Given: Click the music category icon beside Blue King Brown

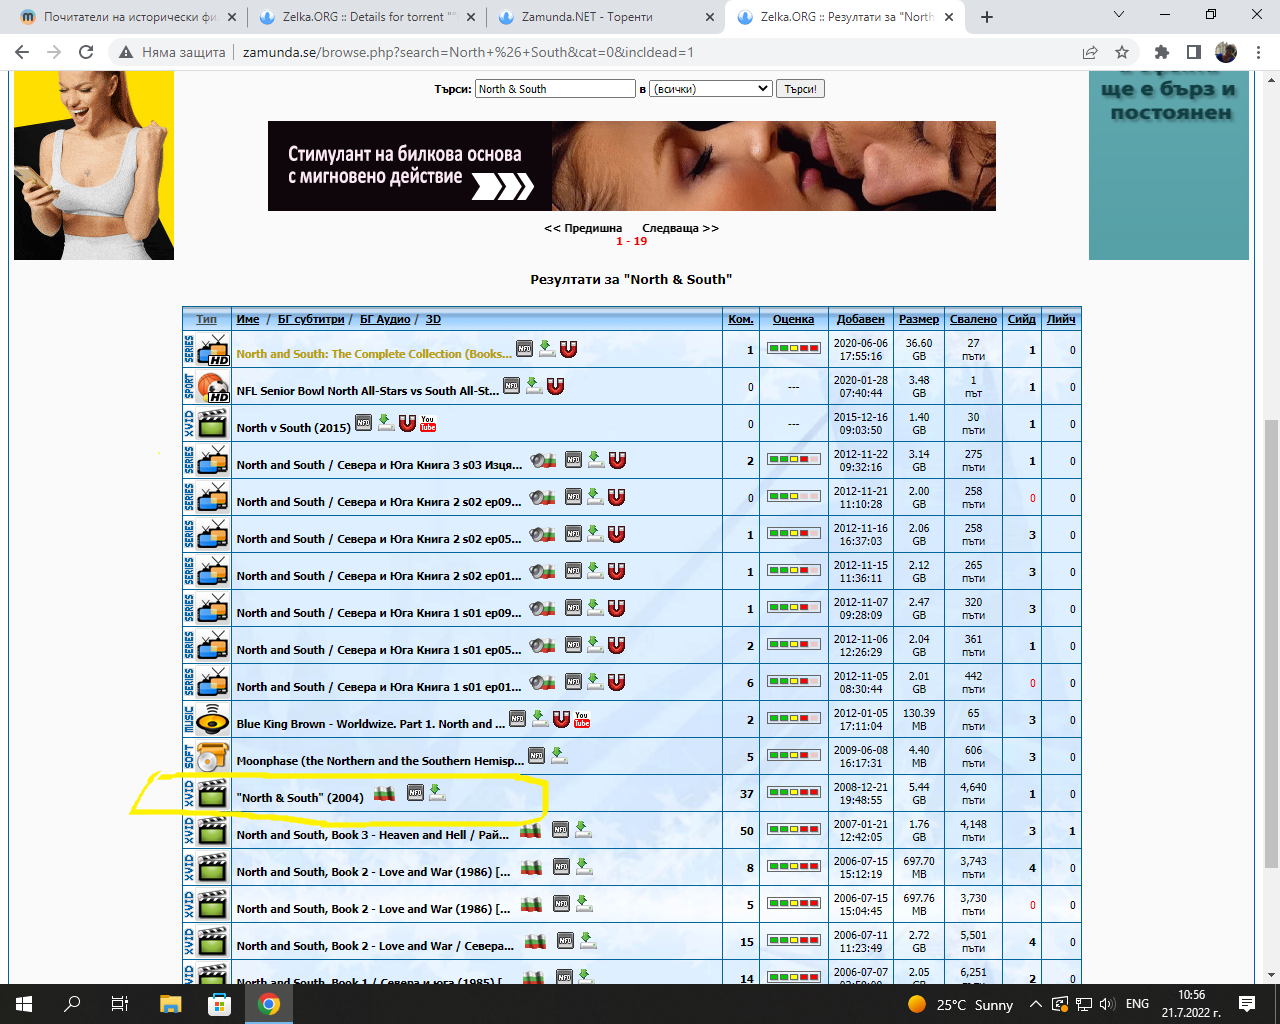Looking at the screenshot, I should [x=212, y=720].
